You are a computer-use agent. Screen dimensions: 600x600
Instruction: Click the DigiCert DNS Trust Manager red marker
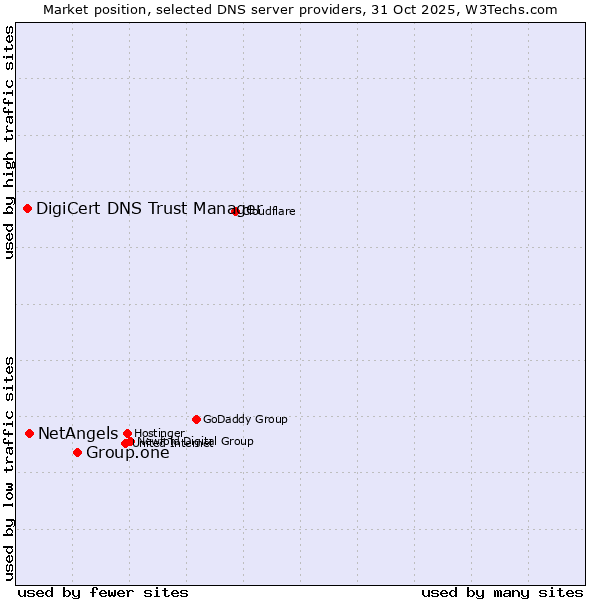[x=28, y=208]
